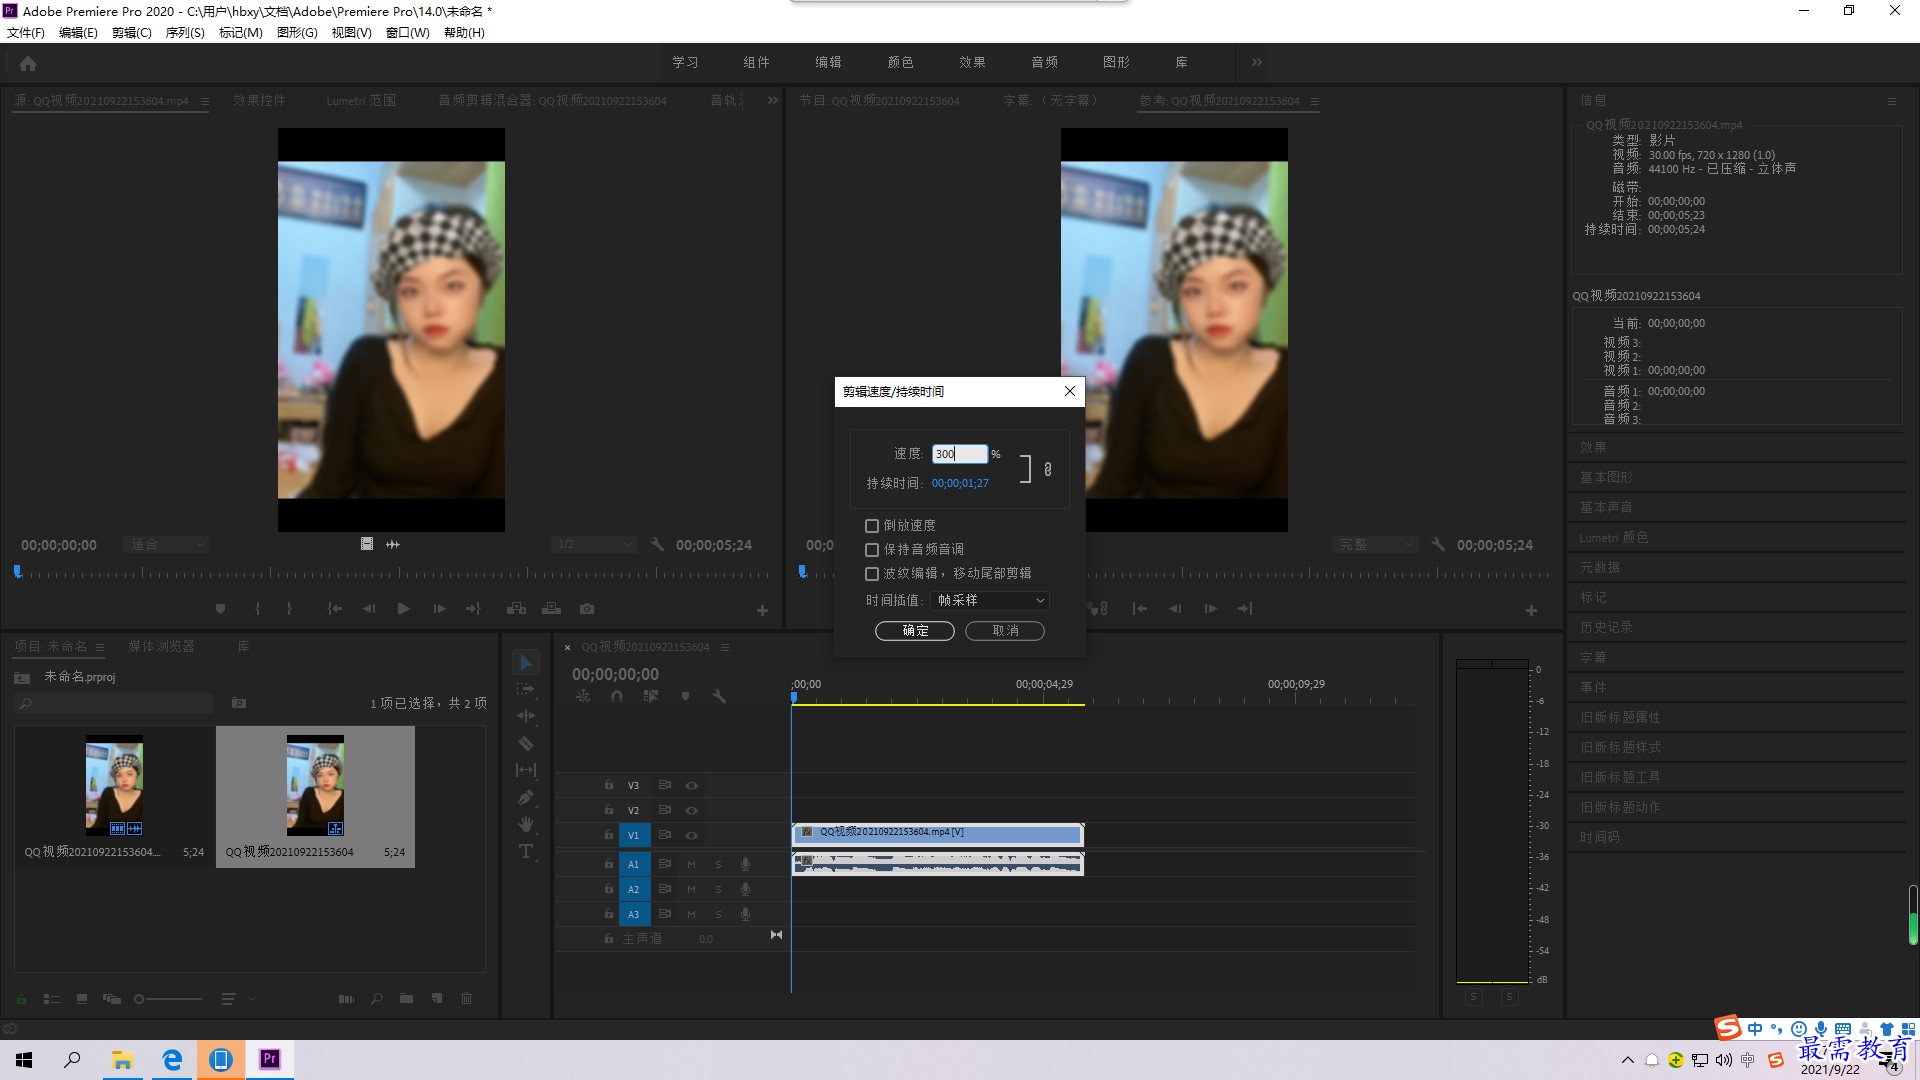Image resolution: width=1920 pixels, height=1080 pixels.
Task: Create new bin folder icon
Action: tap(406, 998)
